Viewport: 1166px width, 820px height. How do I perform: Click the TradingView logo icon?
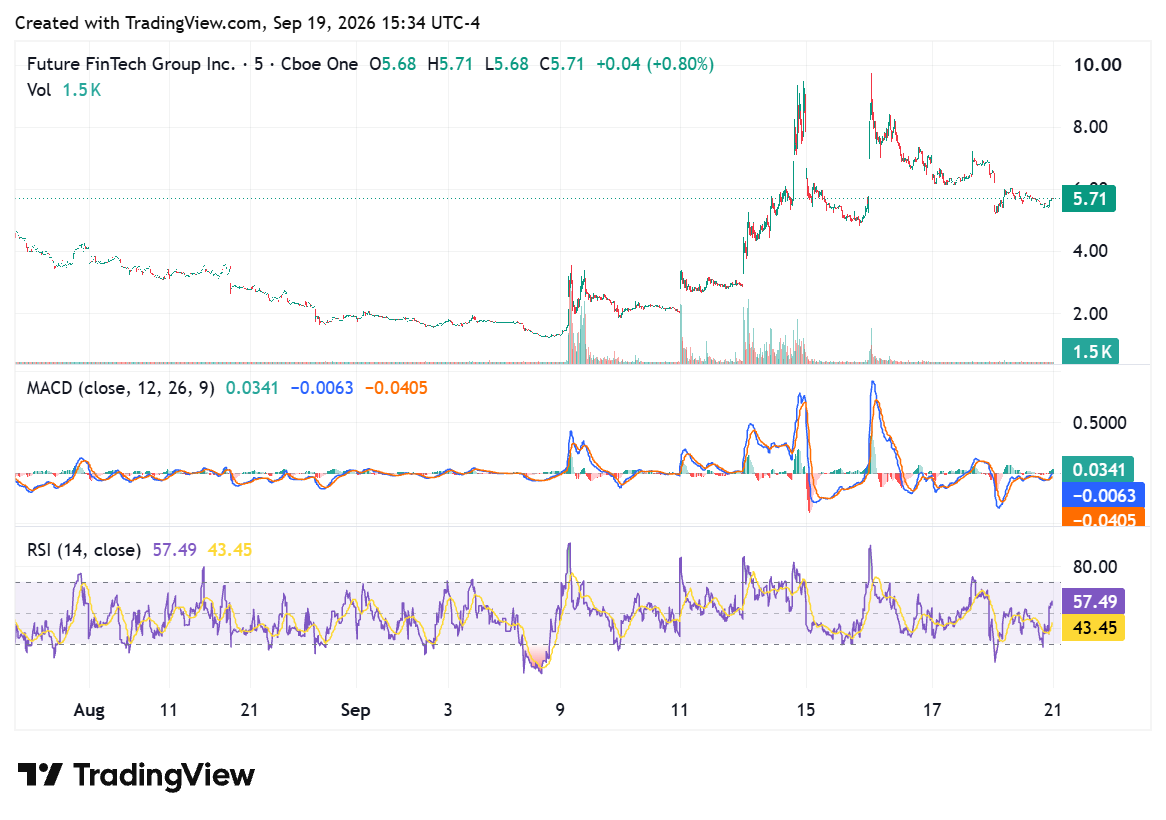coord(39,775)
